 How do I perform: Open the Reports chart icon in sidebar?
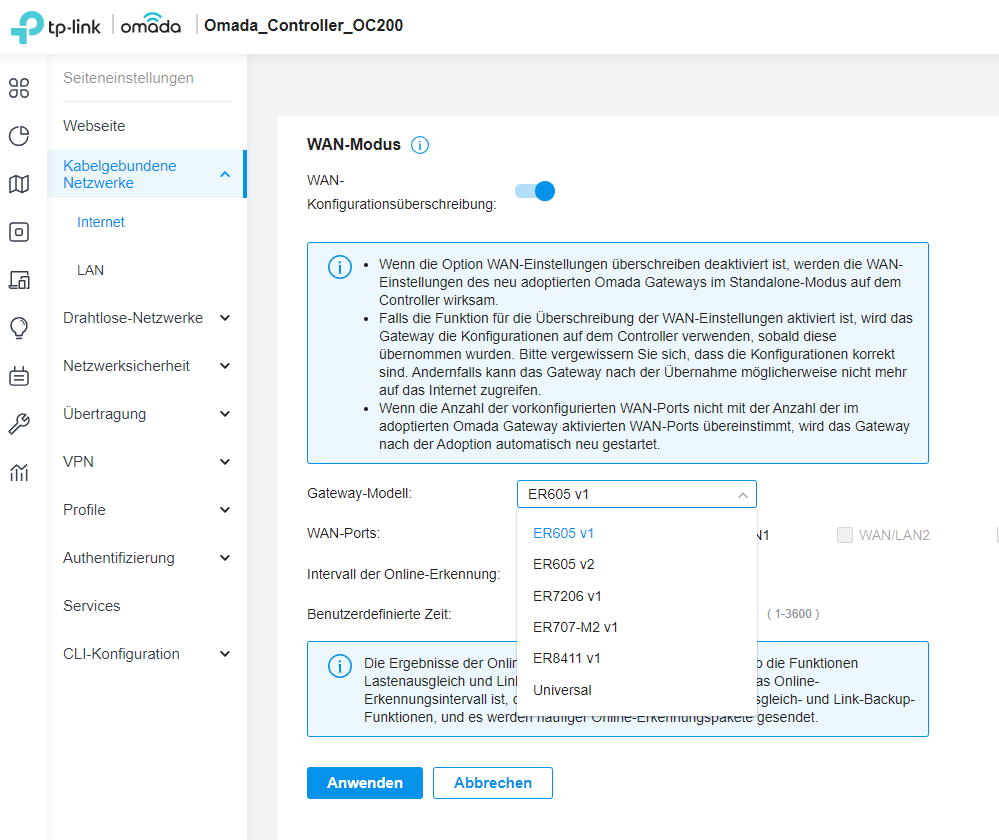pyautogui.click(x=19, y=472)
